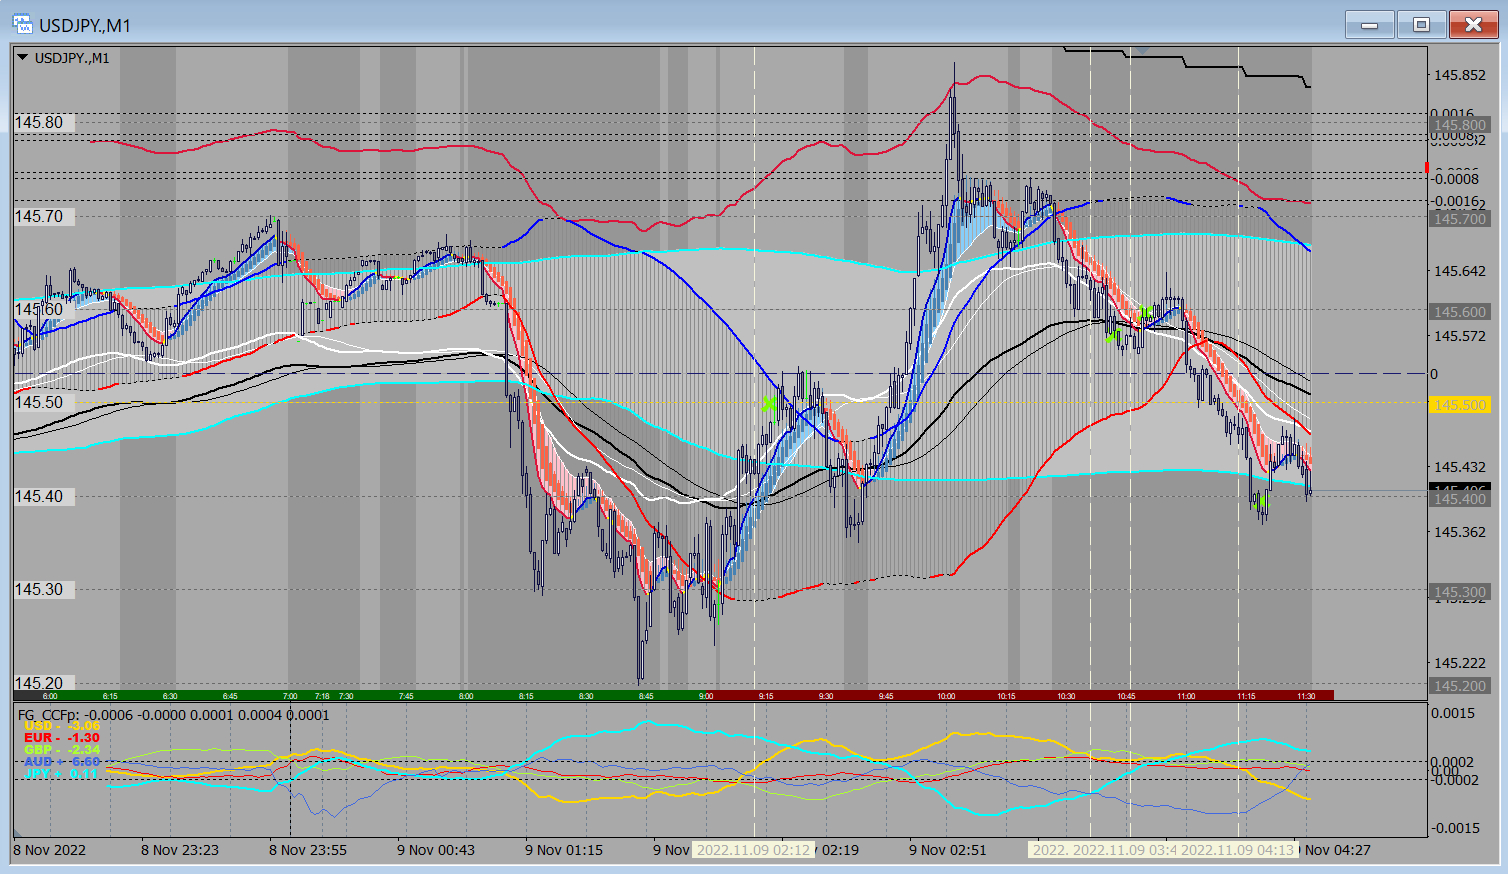Select the 145.200 level on the price scale
The height and width of the screenshot is (874, 1508).
[1460, 686]
